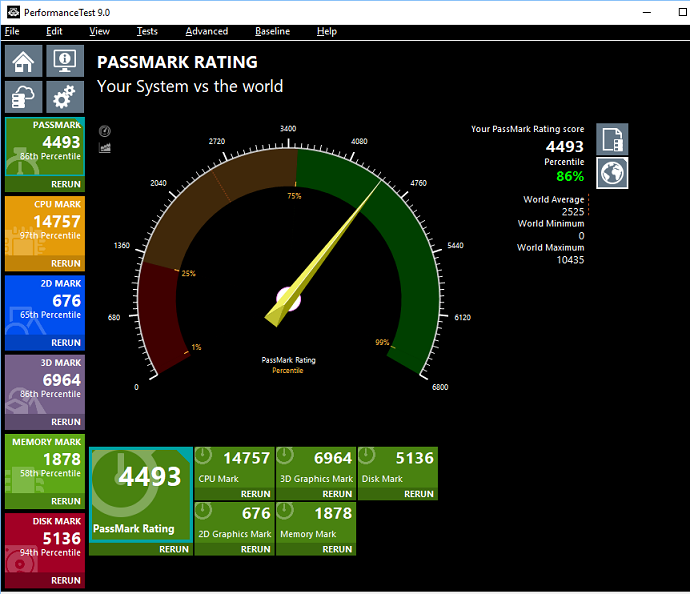Click the cloud baseline manager icon

point(25,97)
